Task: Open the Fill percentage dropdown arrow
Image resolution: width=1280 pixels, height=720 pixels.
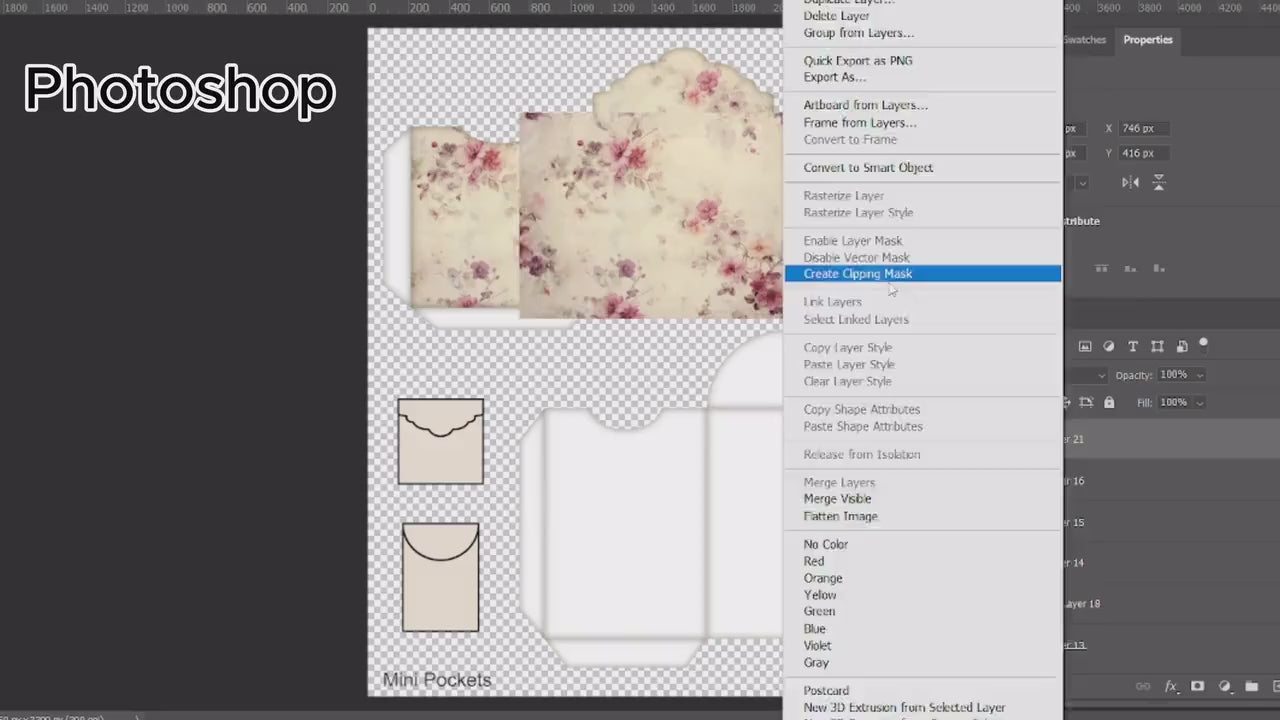Action: point(1200,403)
